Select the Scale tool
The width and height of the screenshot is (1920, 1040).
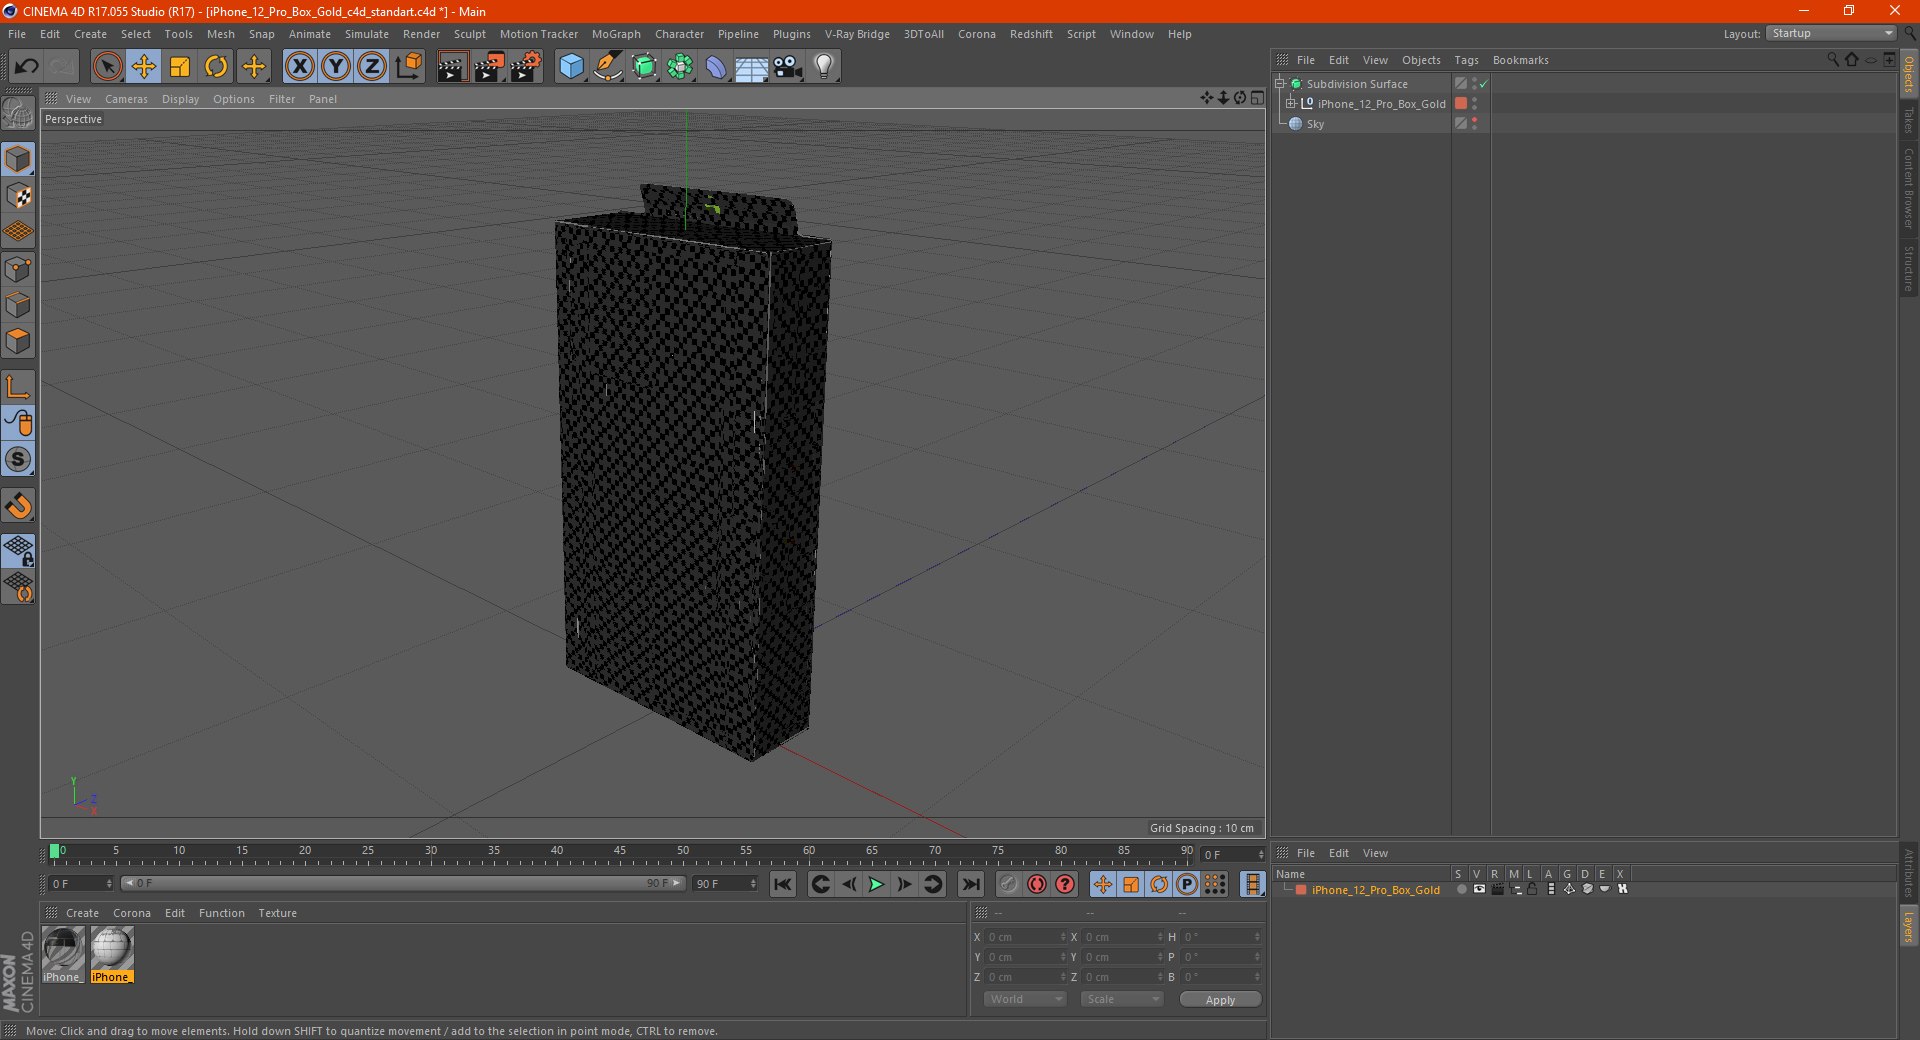180,67
